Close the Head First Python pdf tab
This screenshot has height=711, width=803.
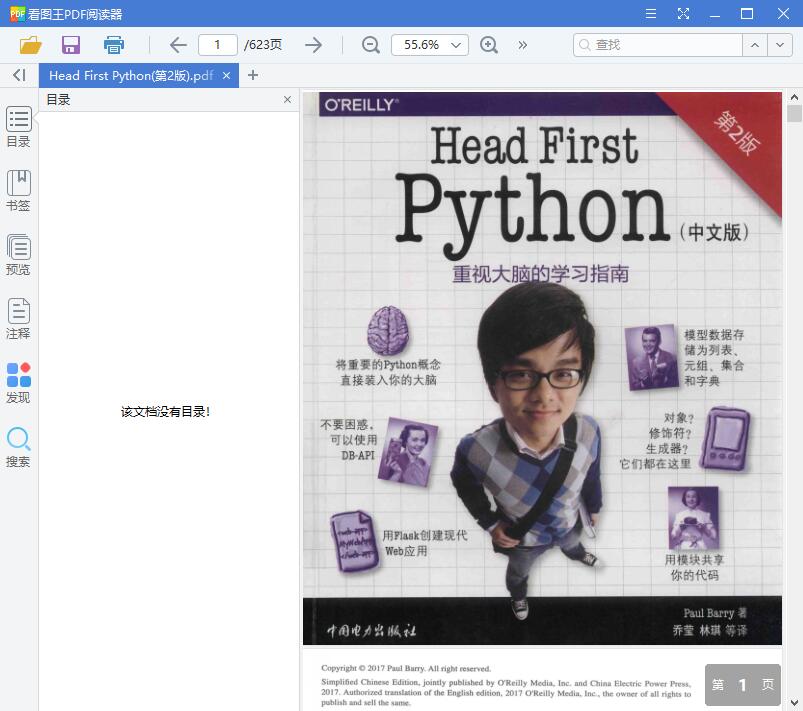click(x=226, y=75)
